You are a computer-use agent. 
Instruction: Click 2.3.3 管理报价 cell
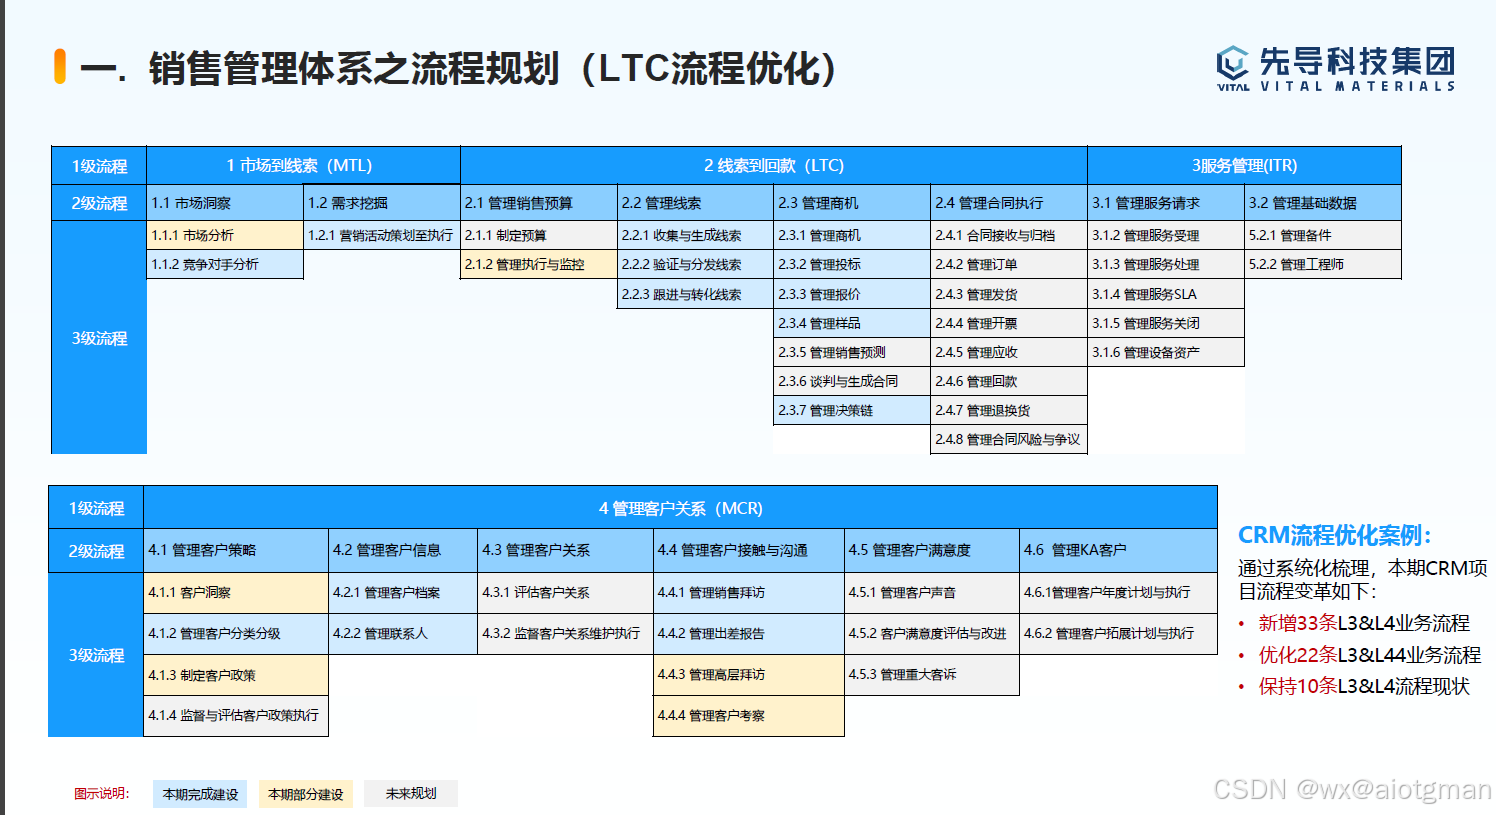click(853, 294)
